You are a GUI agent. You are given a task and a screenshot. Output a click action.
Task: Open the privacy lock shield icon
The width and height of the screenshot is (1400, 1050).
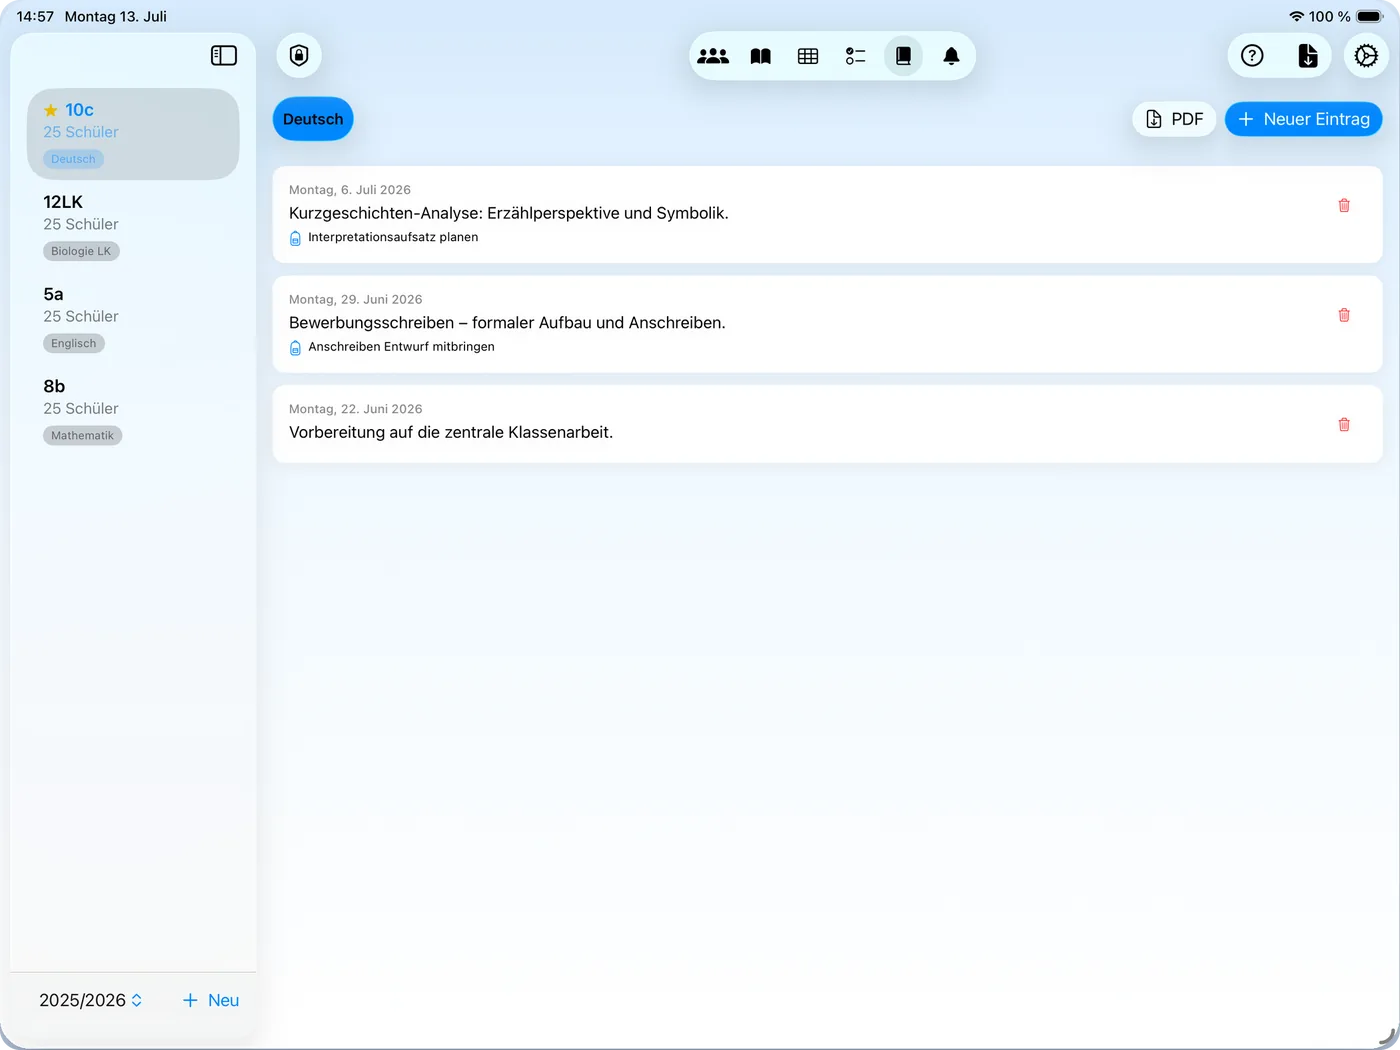click(299, 56)
